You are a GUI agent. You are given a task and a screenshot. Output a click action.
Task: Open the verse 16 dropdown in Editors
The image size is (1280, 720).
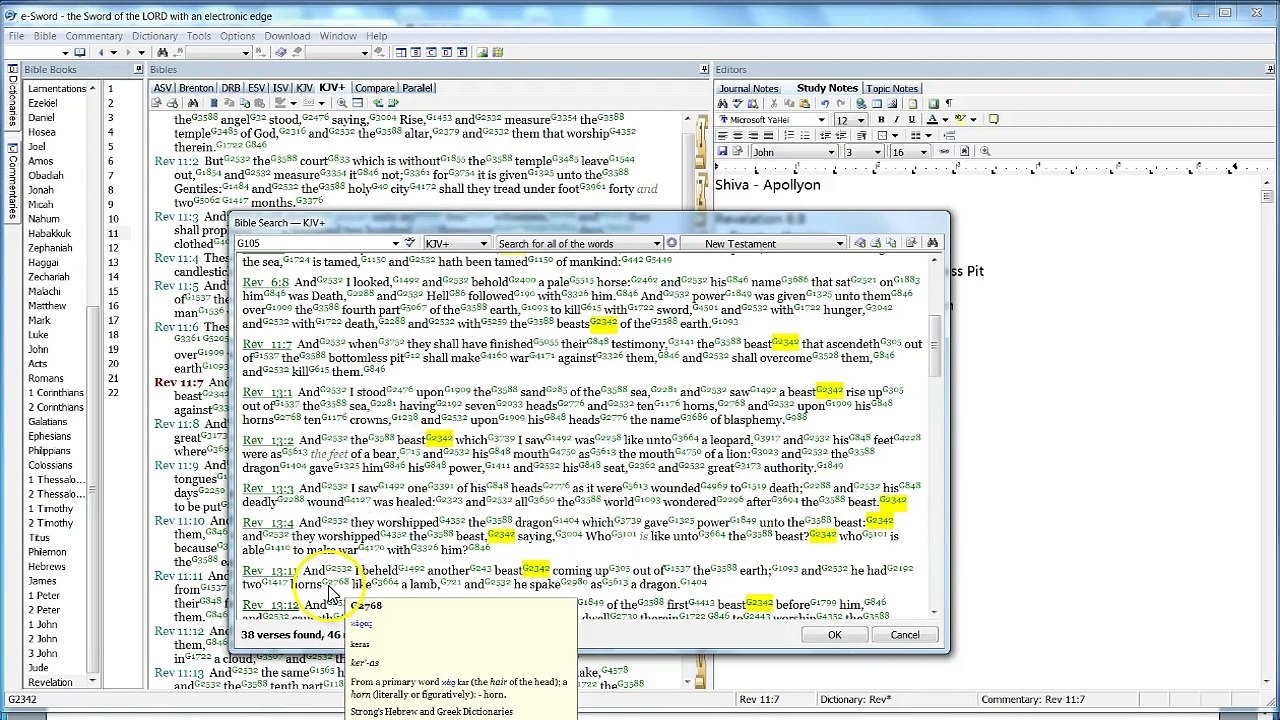point(923,152)
